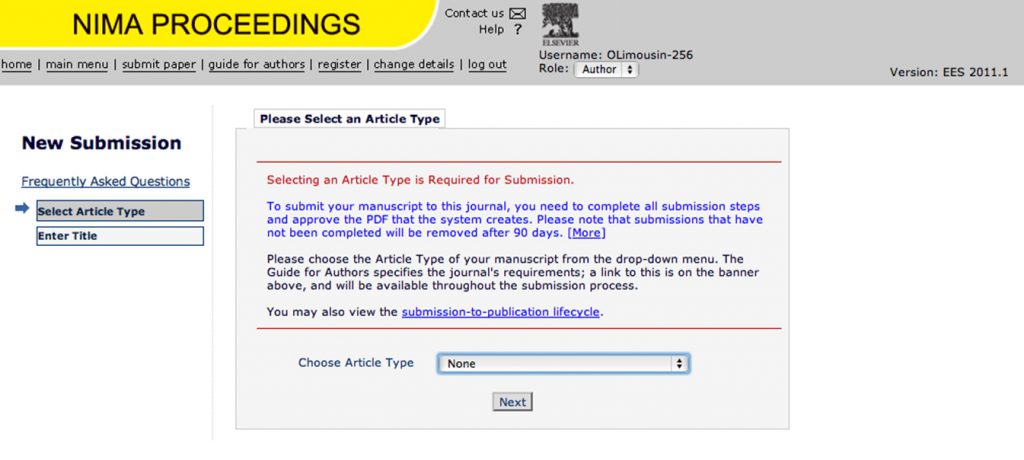Click the Elsevier tree logo
The image size is (1024, 460).
pyautogui.click(x=559, y=24)
